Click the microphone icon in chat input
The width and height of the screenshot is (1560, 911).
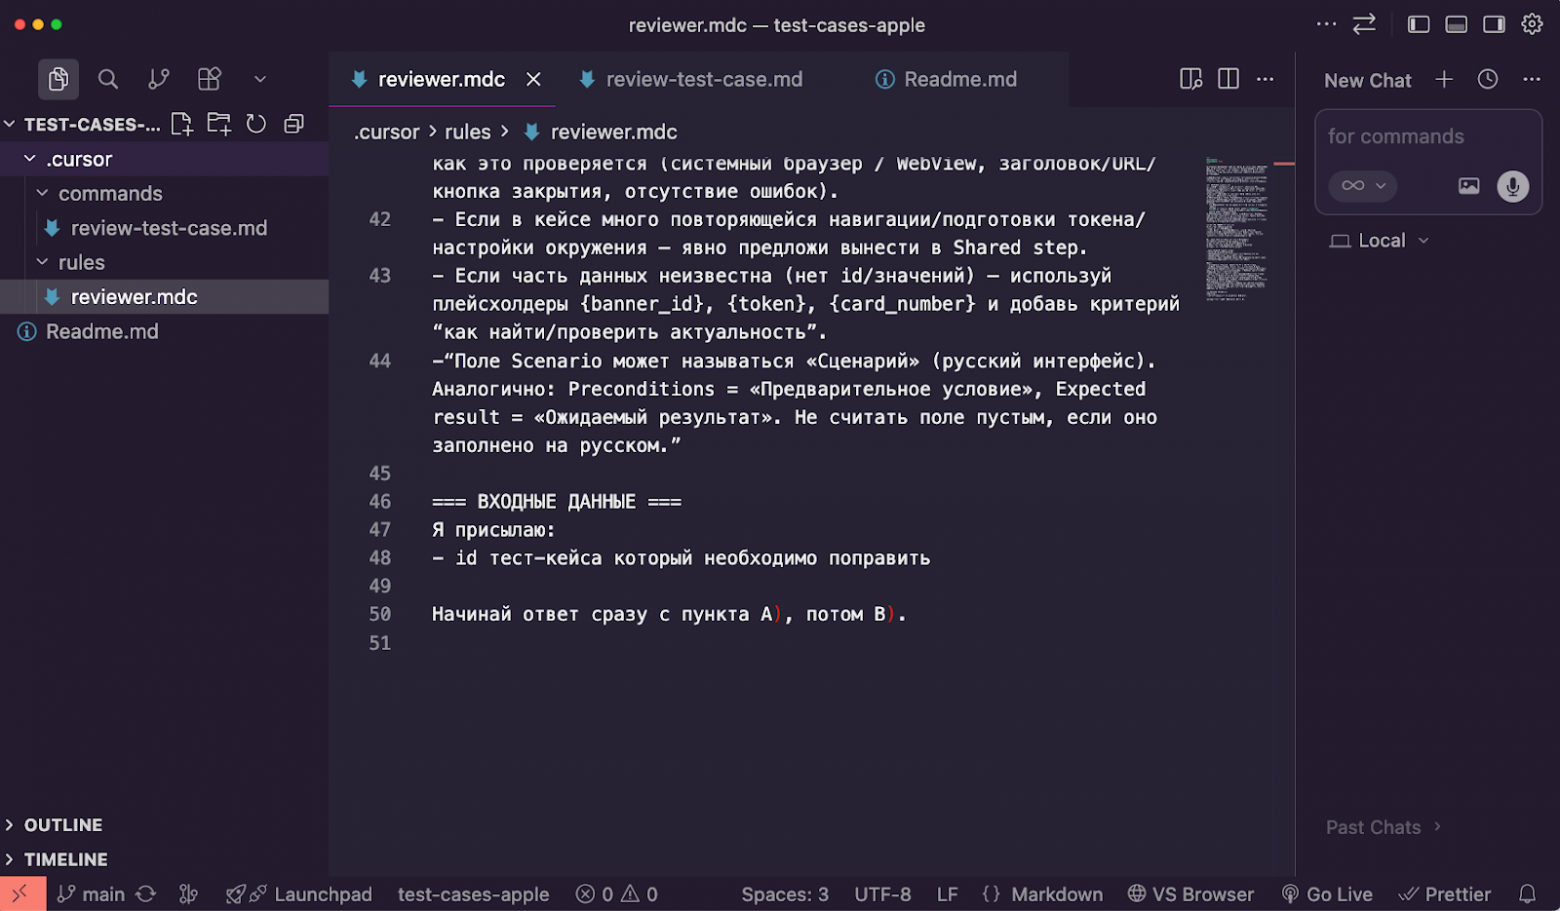coord(1513,186)
